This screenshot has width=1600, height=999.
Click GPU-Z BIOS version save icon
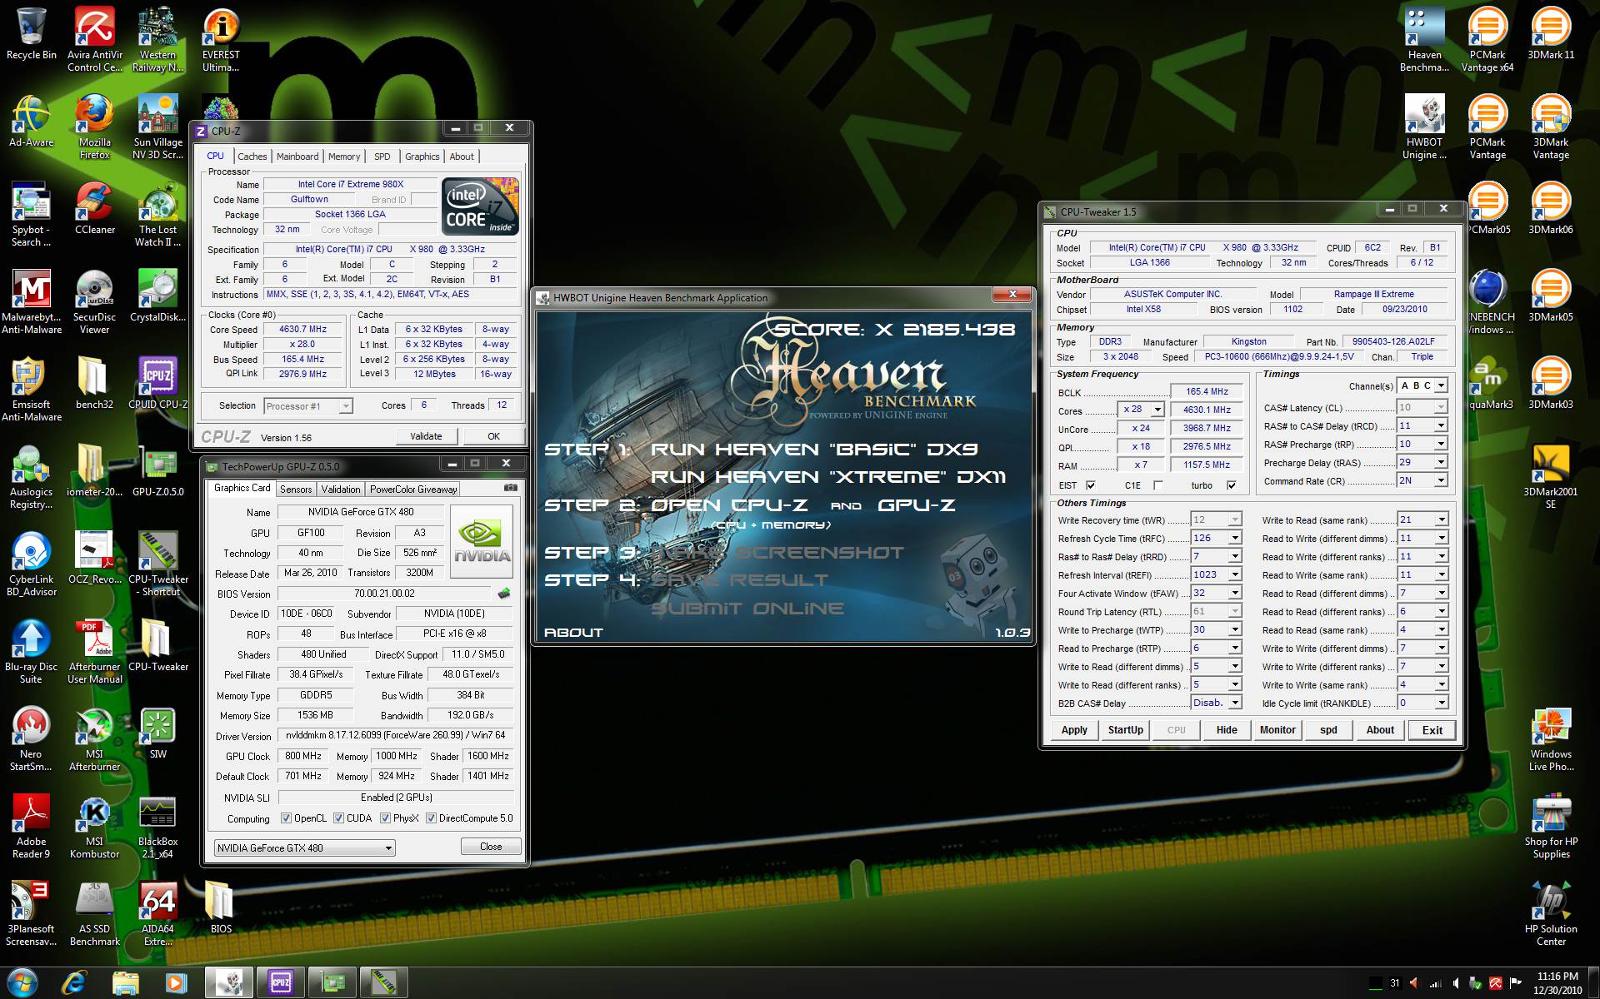(x=504, y=593)
